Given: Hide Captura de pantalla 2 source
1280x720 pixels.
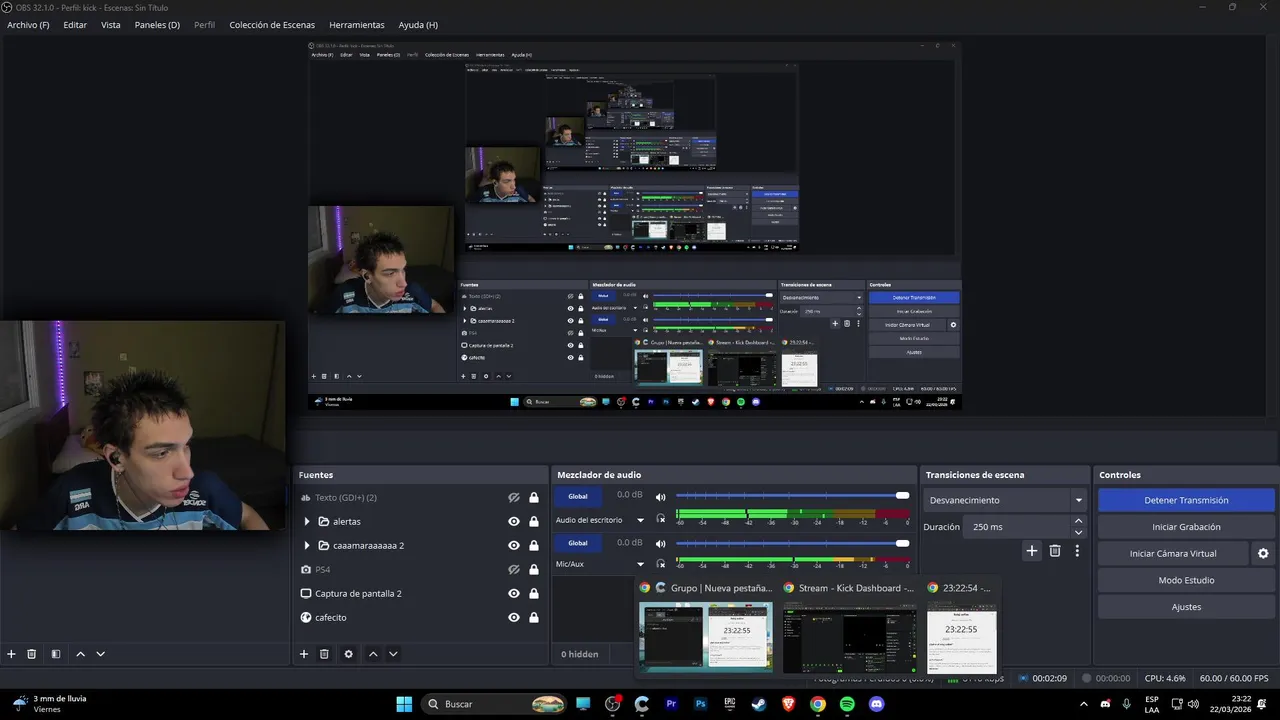Looking at the screenshot, I should (514, 593).
